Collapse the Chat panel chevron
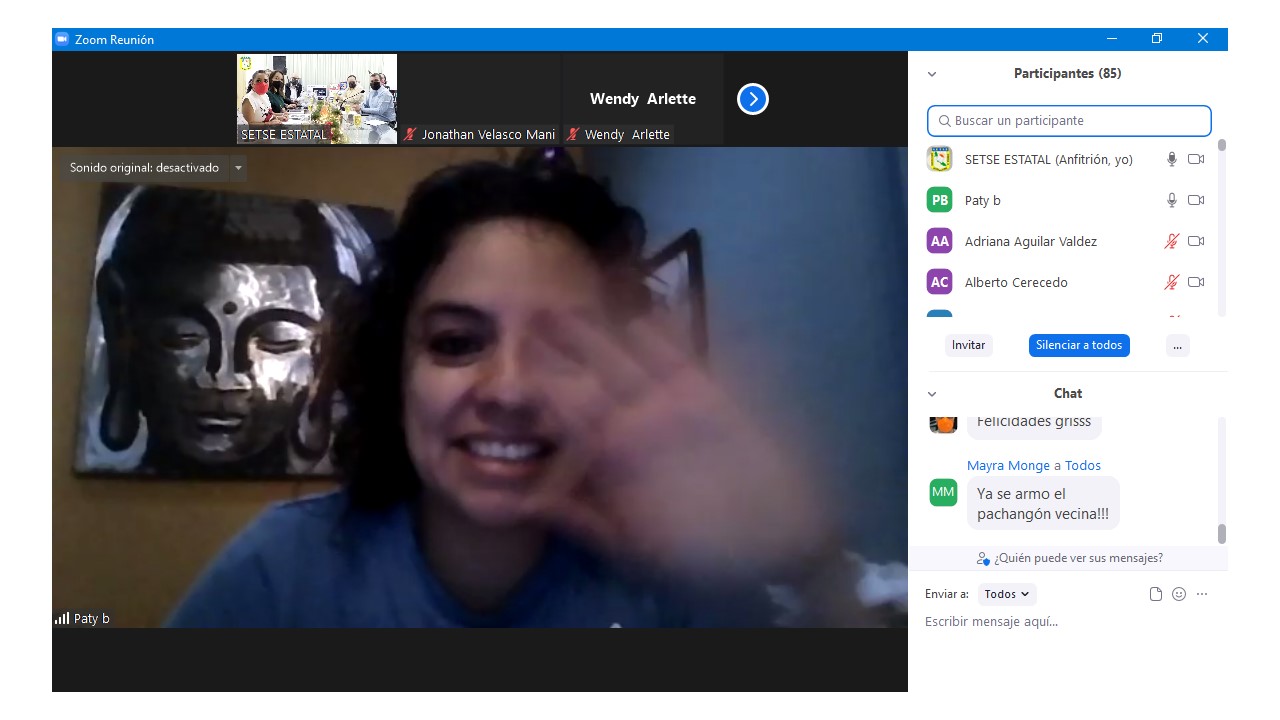The image size is (1280, 720). coord(932,394)
